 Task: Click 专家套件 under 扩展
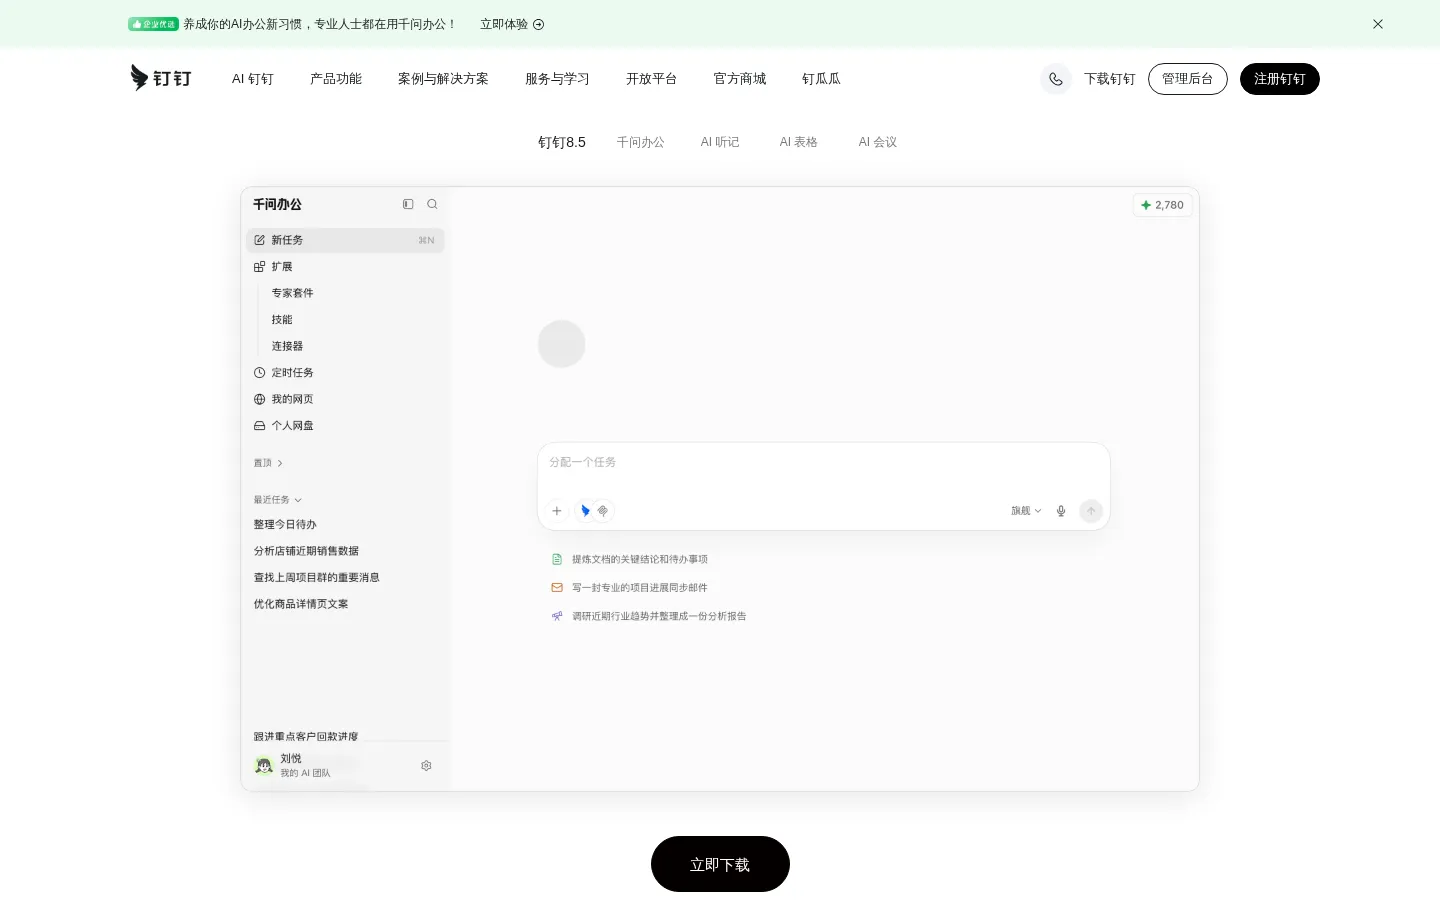click(292, 293)
